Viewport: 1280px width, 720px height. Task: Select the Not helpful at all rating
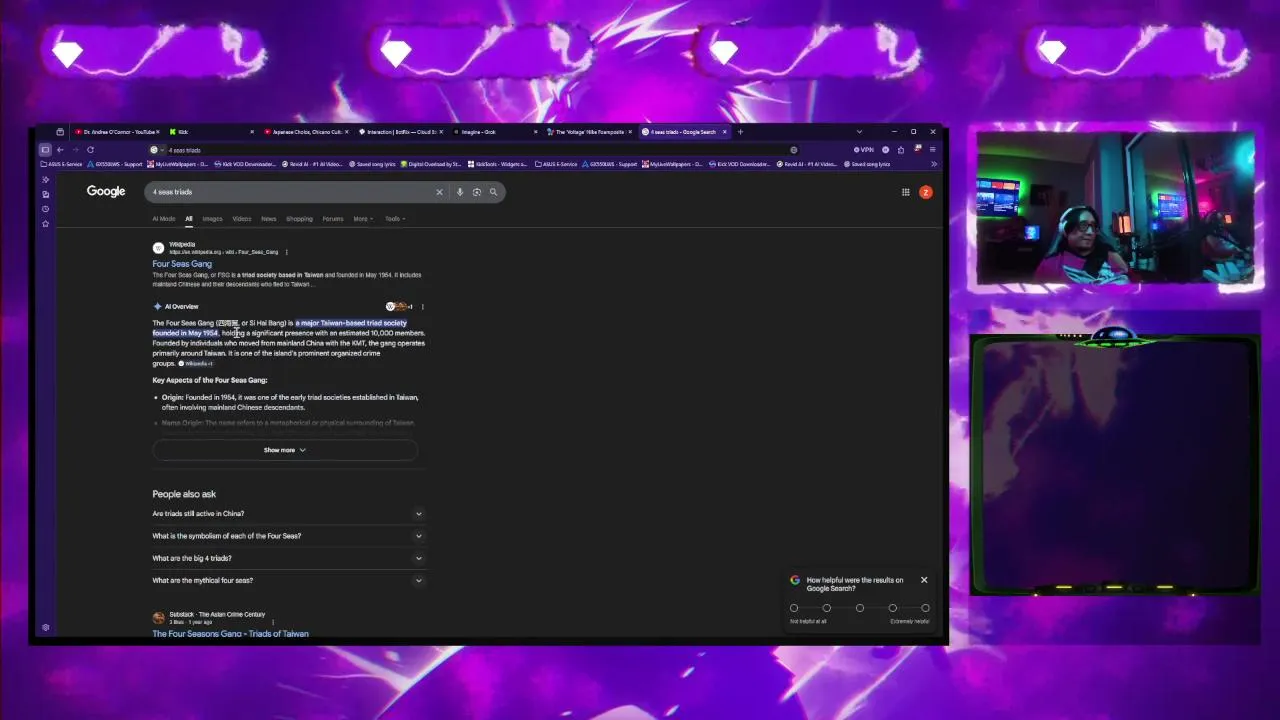(x=794, y=608)
